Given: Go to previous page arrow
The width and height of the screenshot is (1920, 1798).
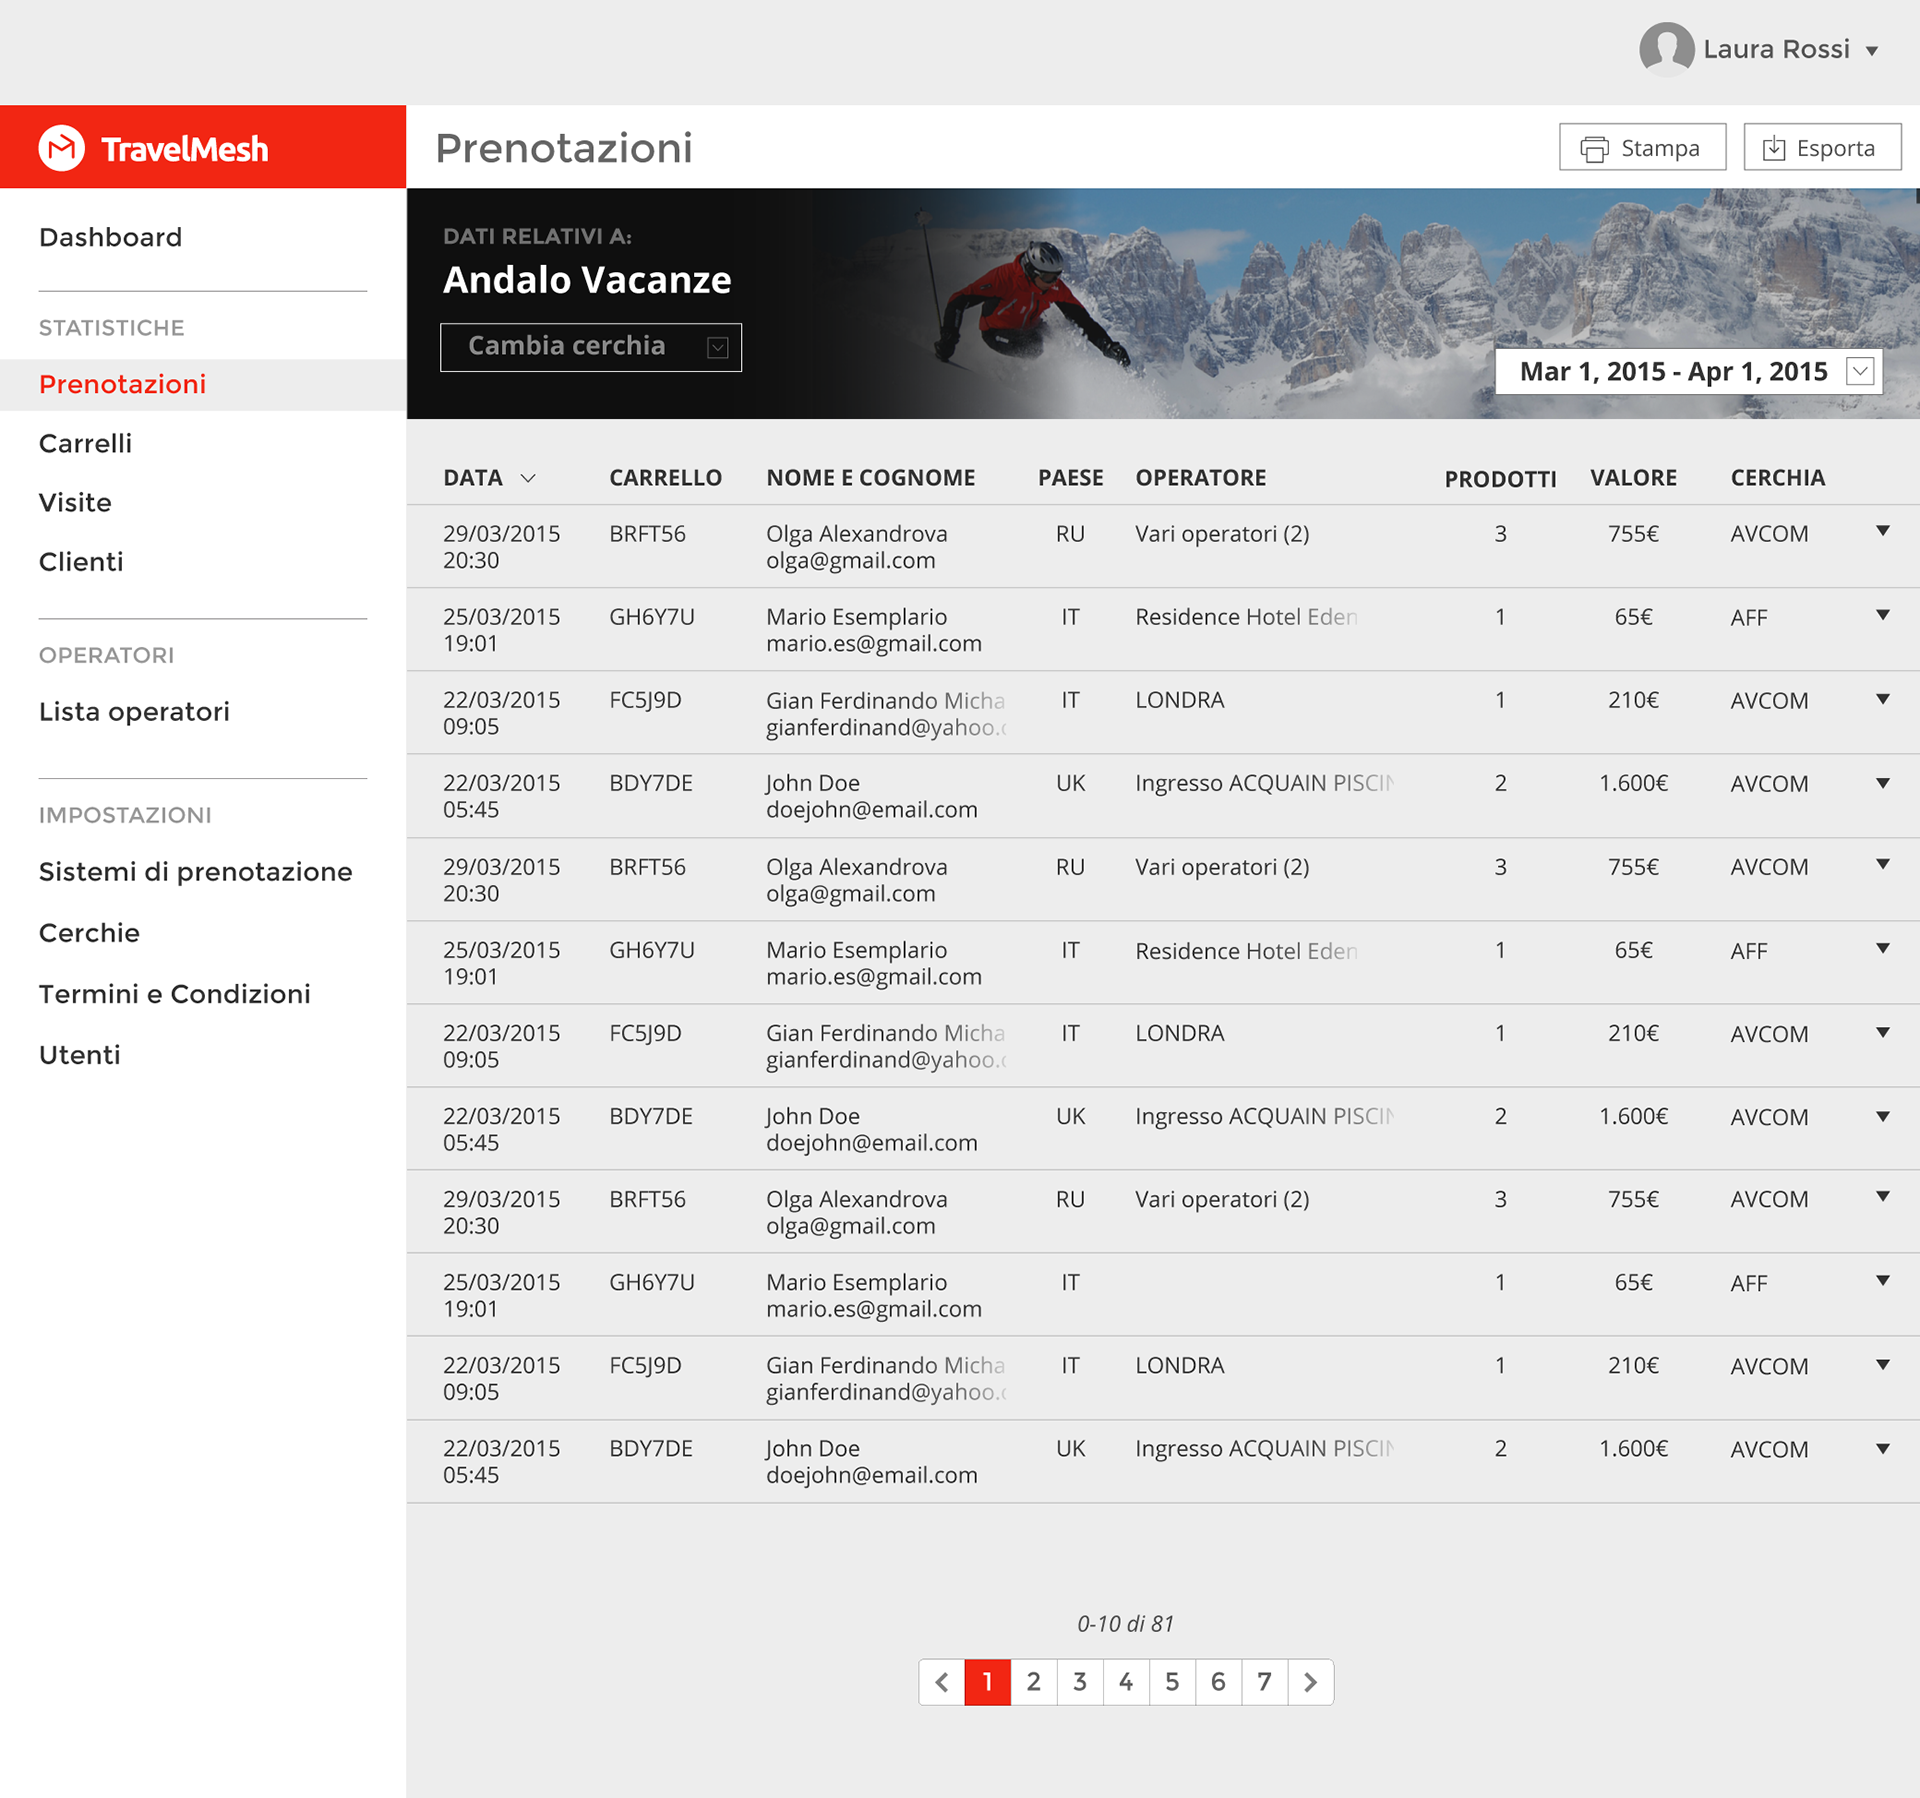Looking at the screenshot, I should (941, 1682).
